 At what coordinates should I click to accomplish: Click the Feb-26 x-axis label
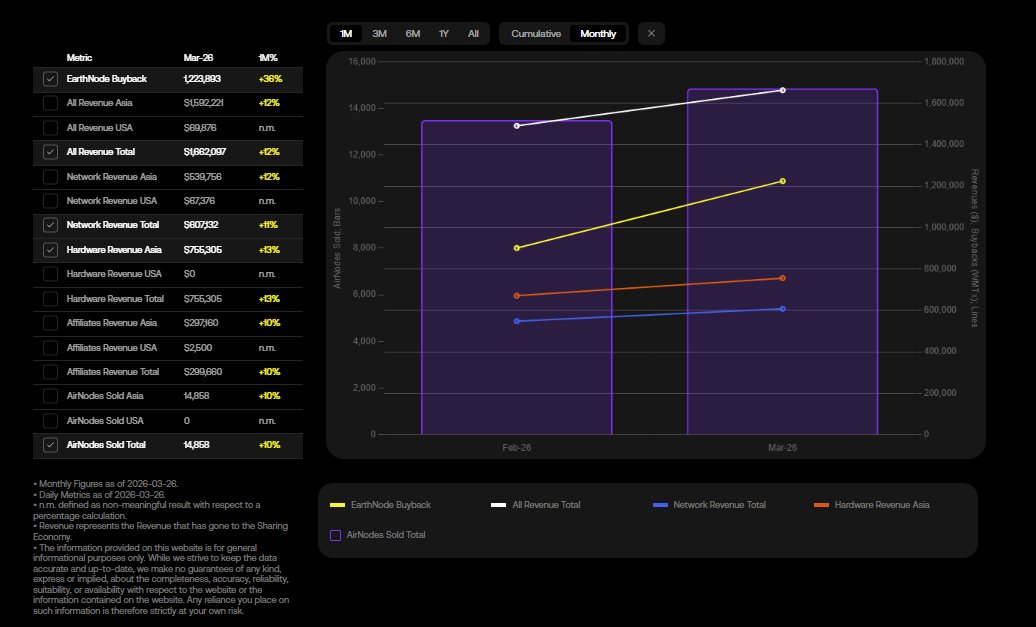click(517, 448)
